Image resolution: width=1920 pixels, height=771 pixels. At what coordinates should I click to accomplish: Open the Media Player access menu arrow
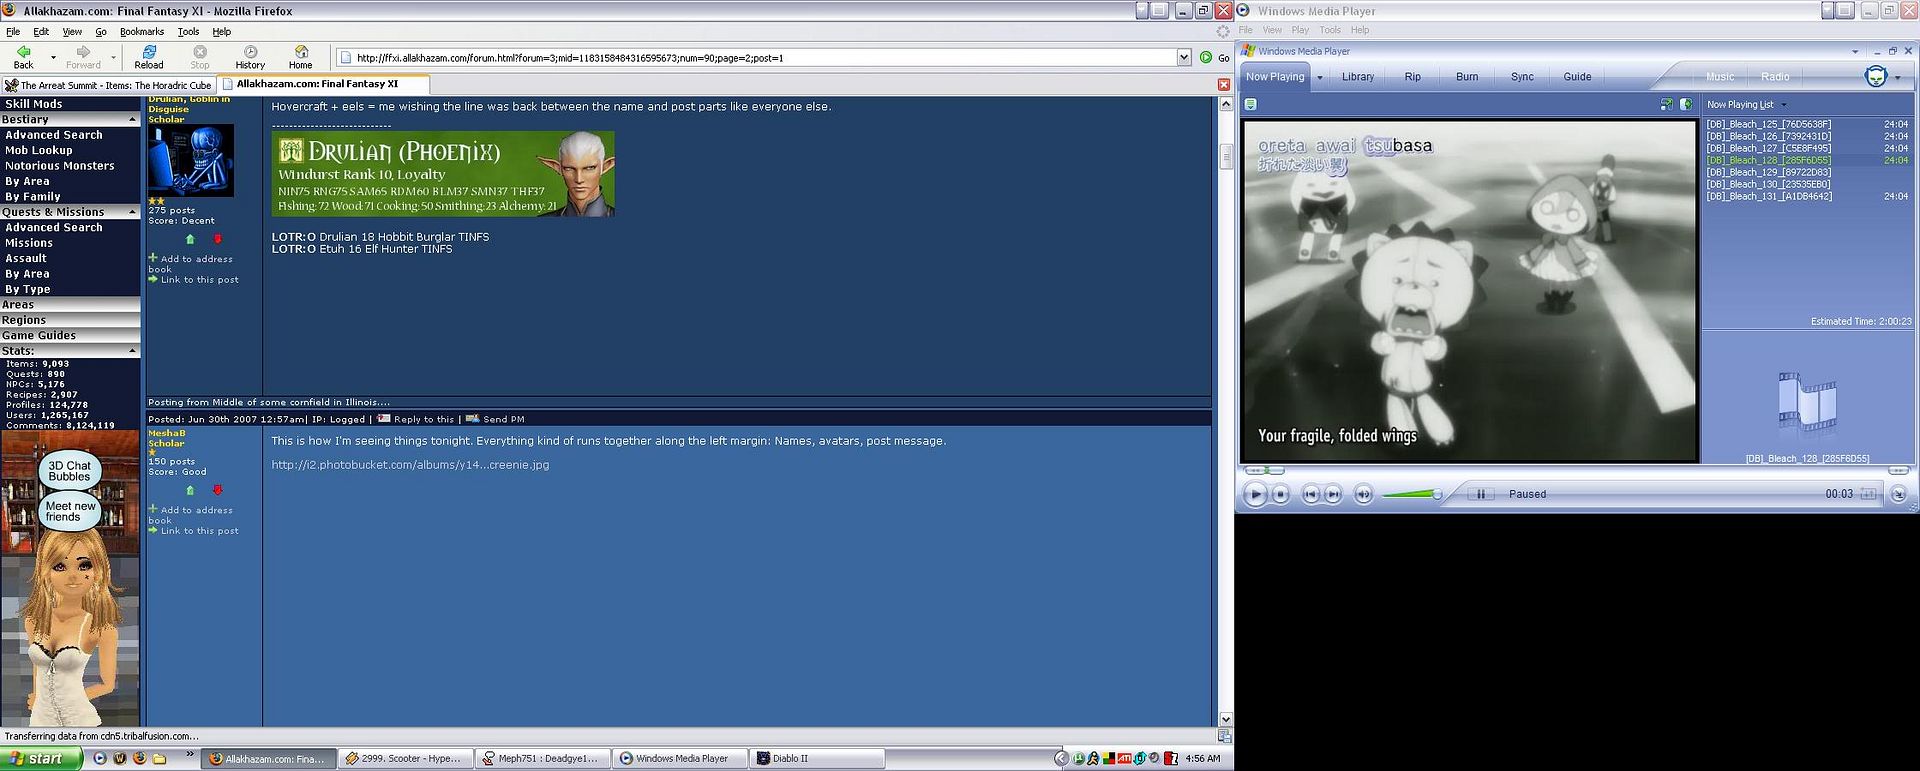[x=1855, y=51]
